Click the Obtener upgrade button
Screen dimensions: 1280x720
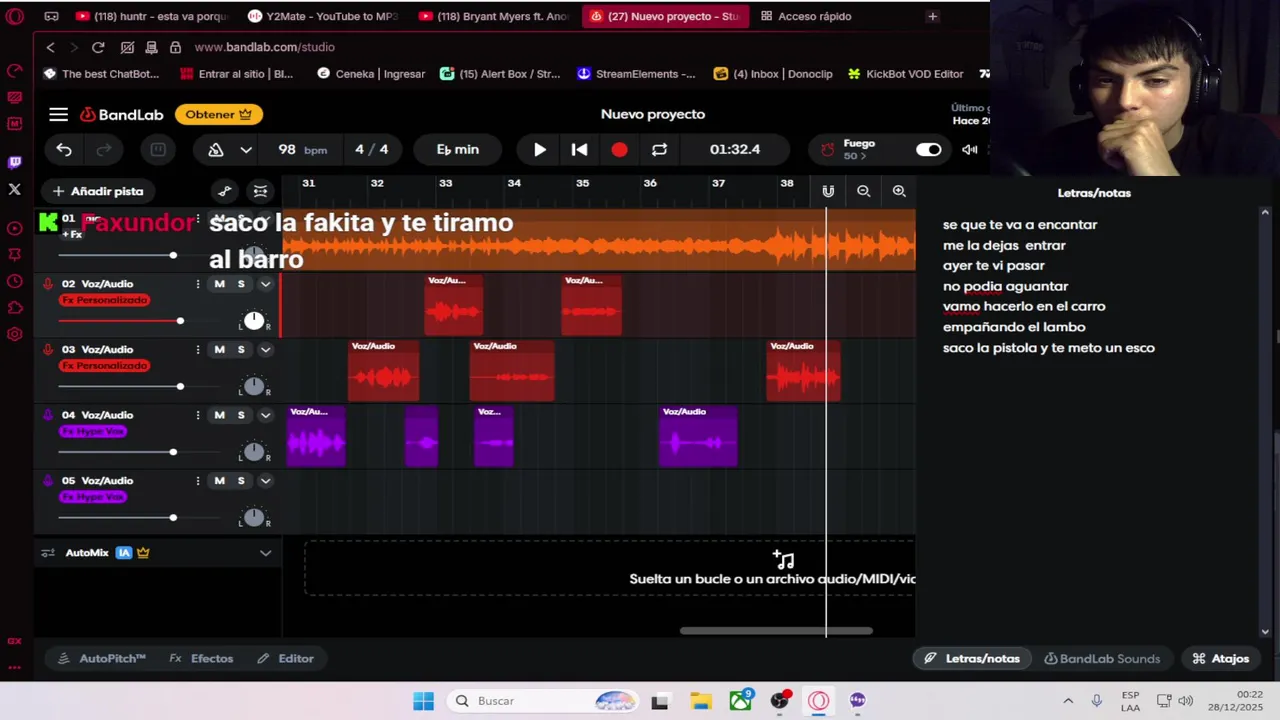tap(218, 114)
